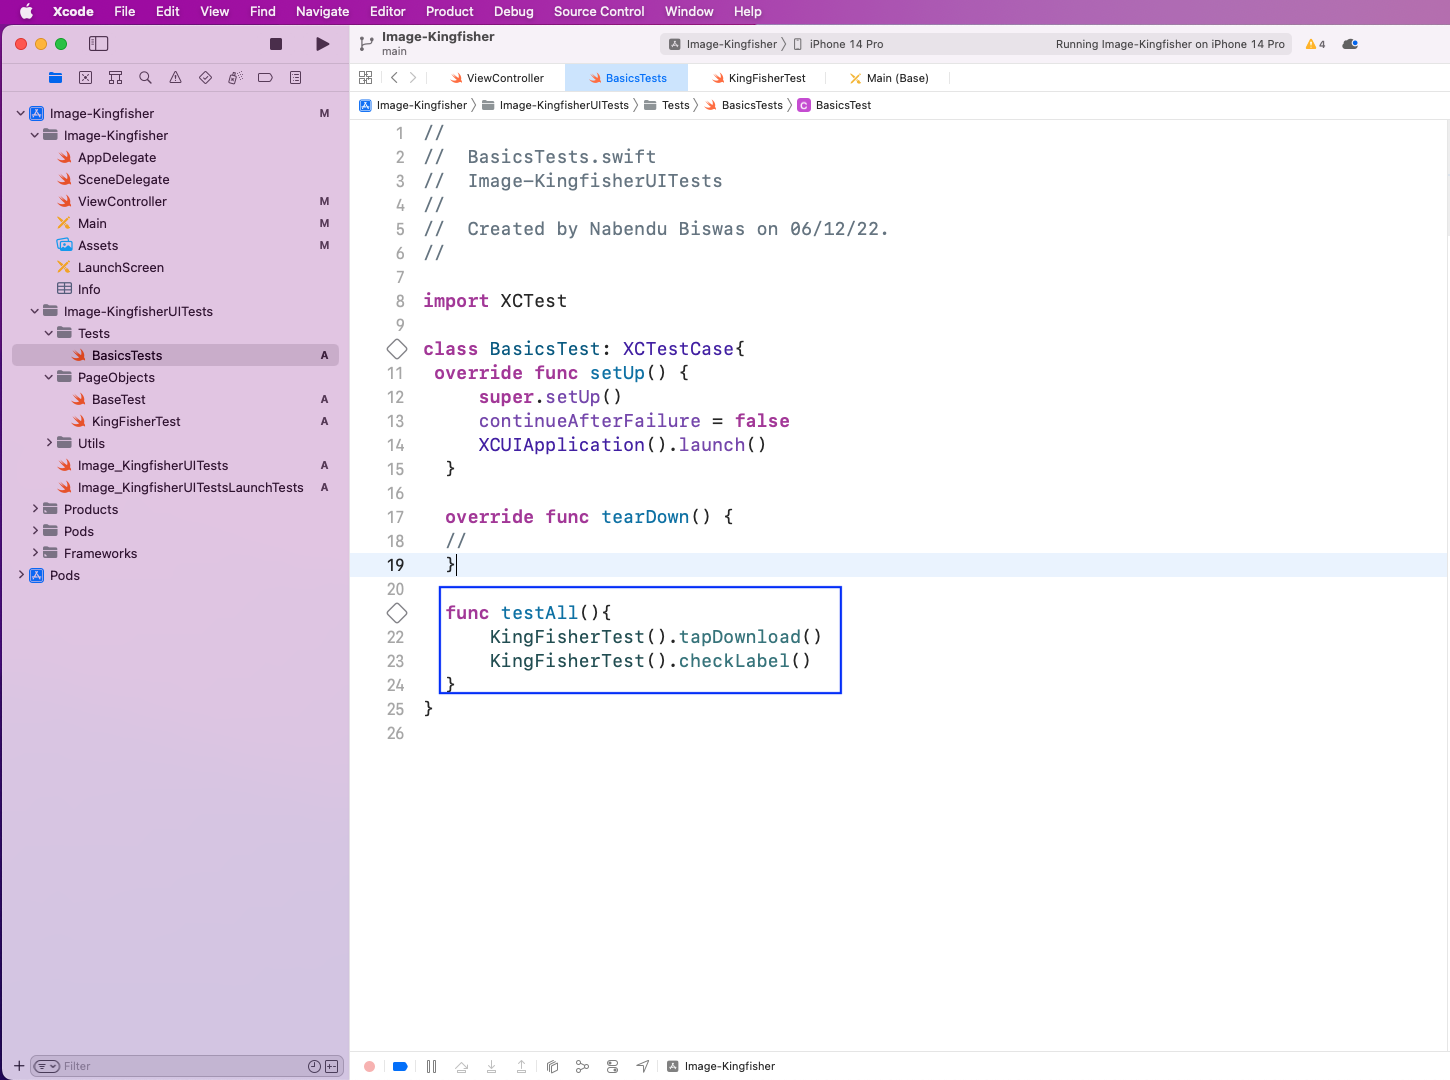Image resolution: width=1450 pixels, height=1080 pixels.
Task: Switch to the ViewController tab
Action: (x=496, y=78)
